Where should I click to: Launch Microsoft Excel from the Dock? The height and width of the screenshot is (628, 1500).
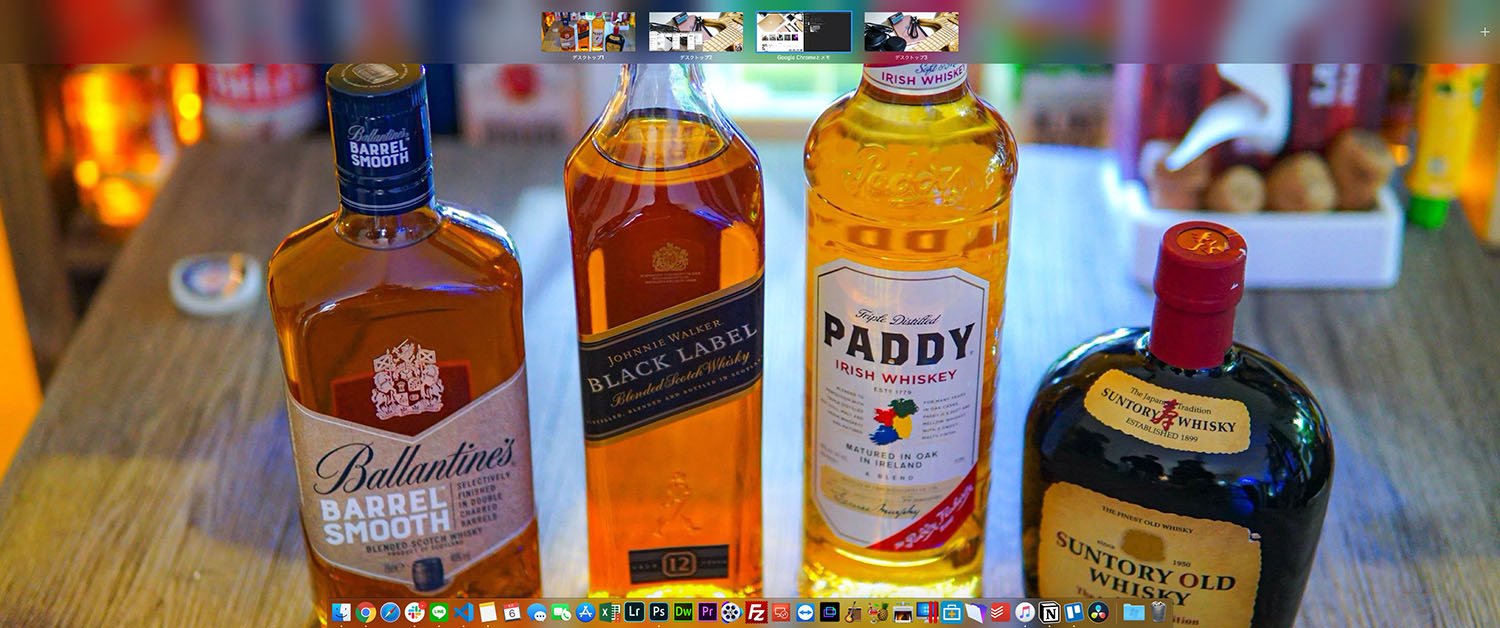point(610,612)
